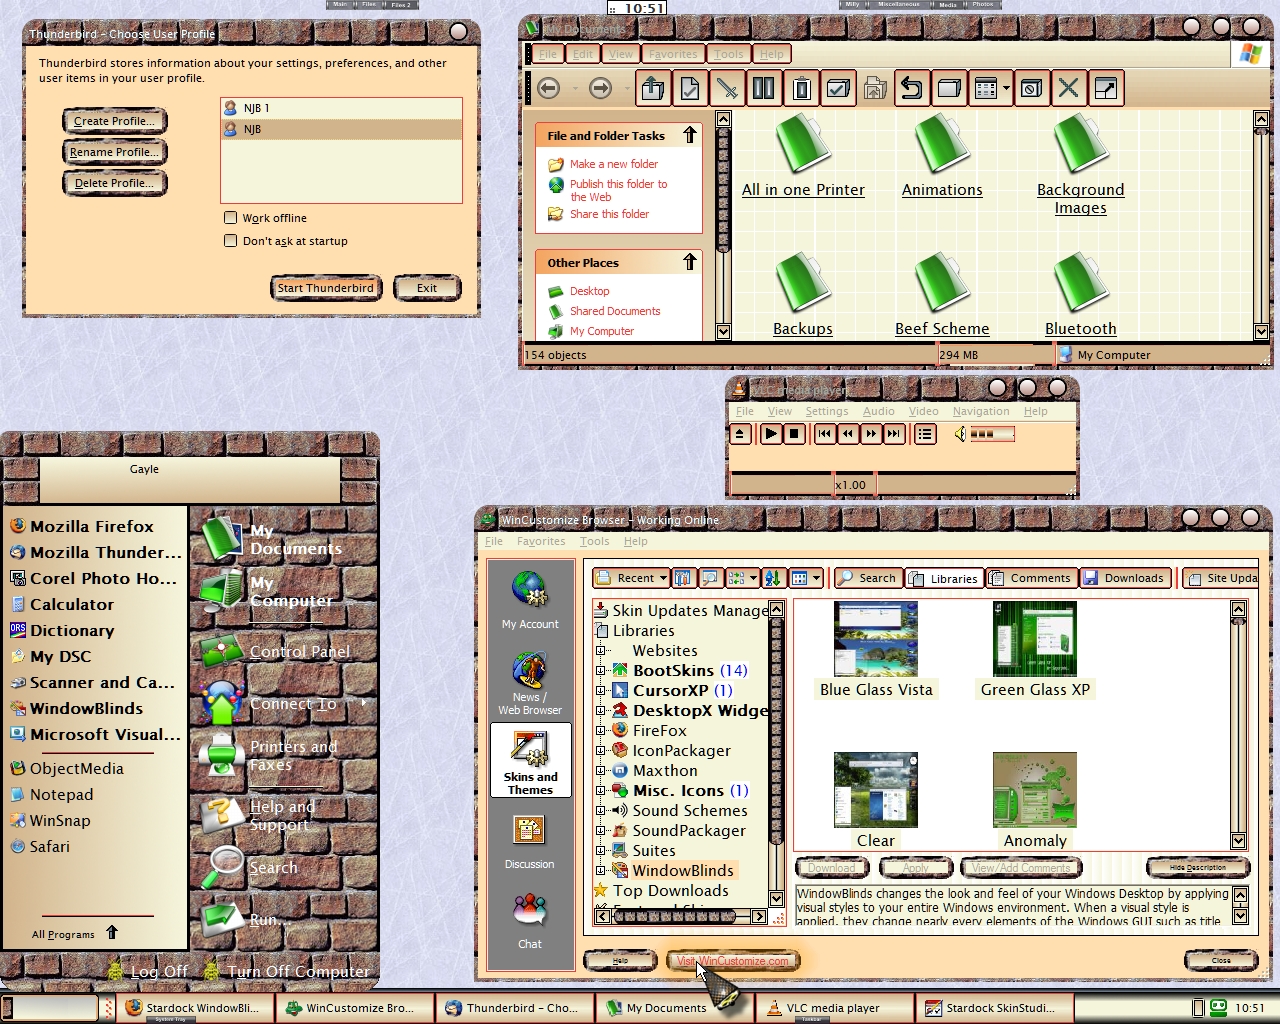
Task: Click the sword-shaped Cut toolbar icon
Action: pos(727,89)
